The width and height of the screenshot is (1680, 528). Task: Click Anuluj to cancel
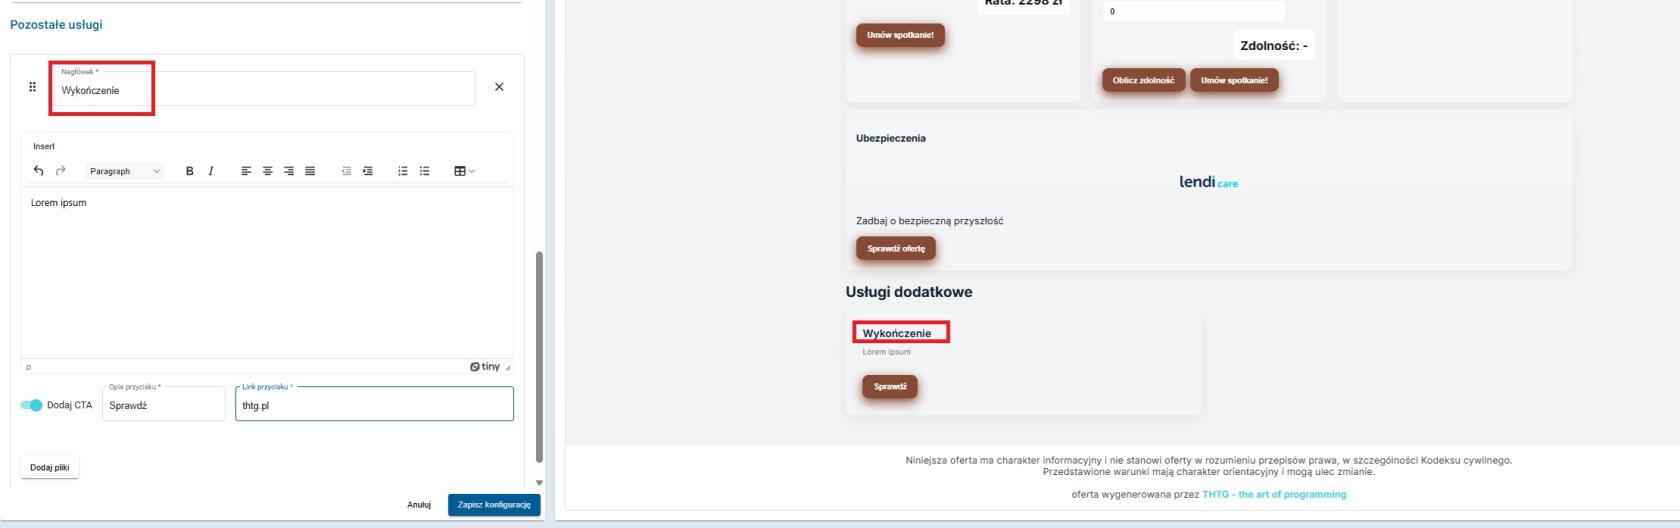click(x=419, y=505)
